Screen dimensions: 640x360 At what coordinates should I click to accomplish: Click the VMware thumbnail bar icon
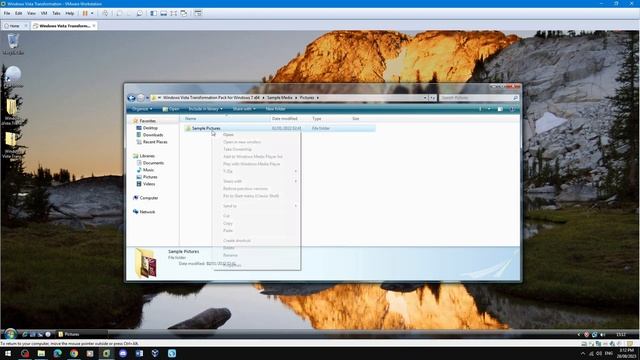pyautogui.click(x=163, y=13)
